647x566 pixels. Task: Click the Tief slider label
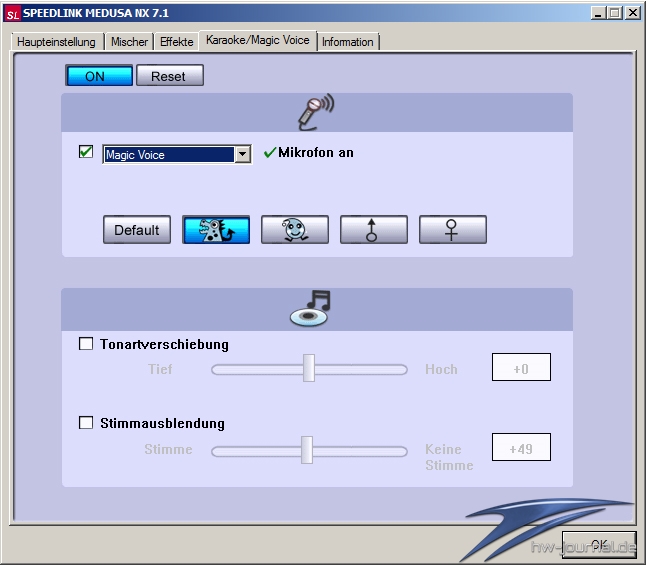pos(160,369)
